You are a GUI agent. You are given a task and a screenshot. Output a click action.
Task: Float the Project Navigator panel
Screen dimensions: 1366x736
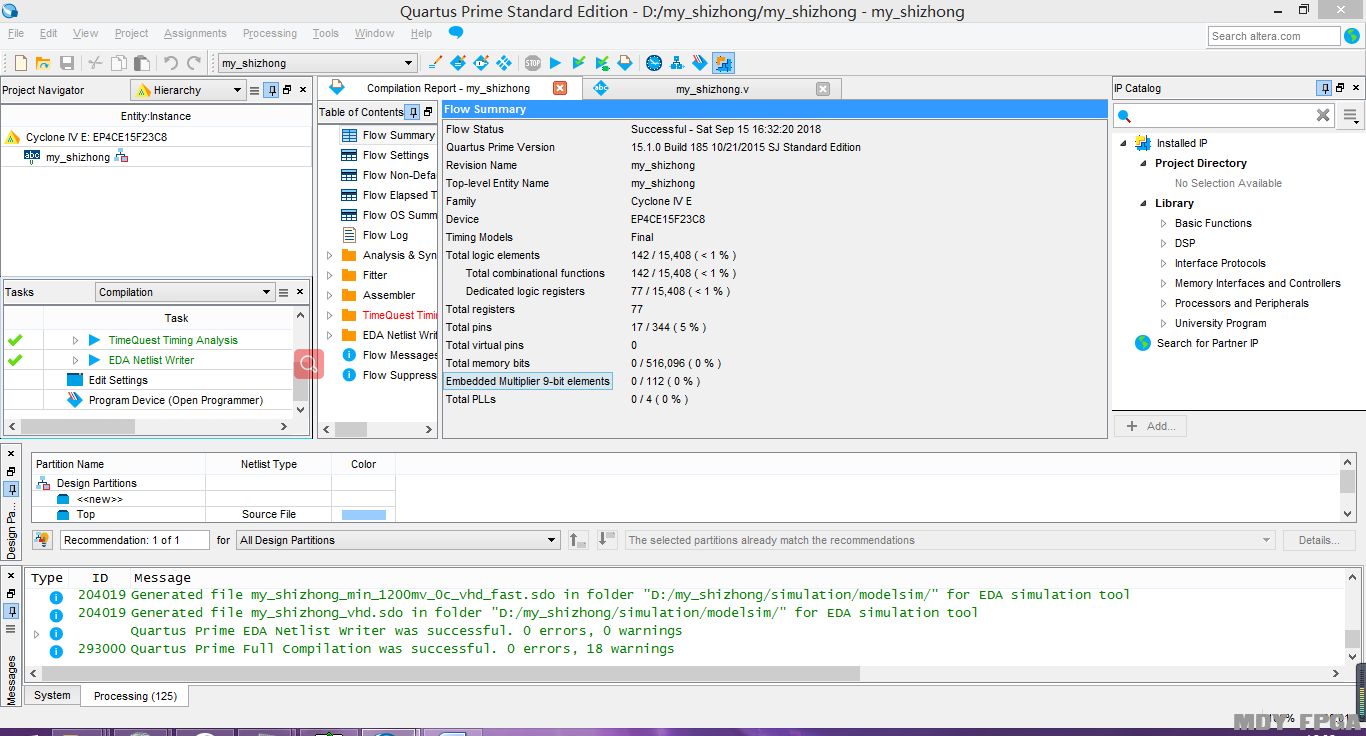tap(287, 90)
